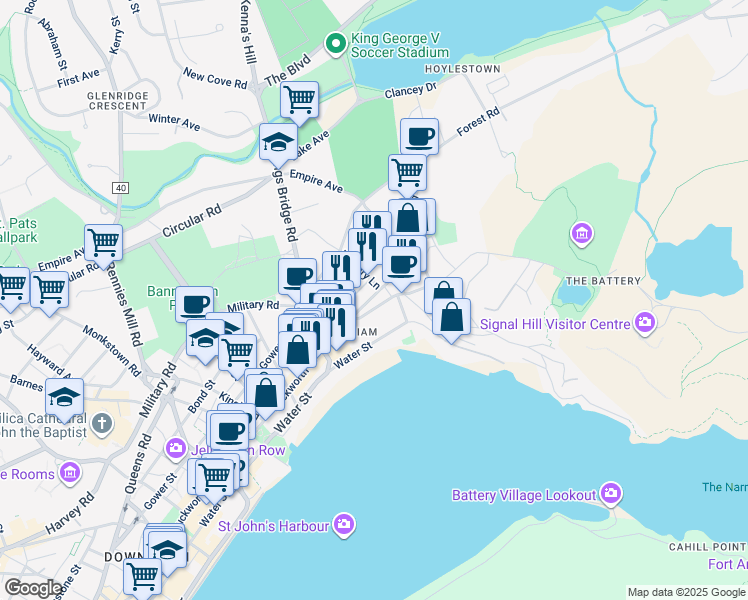The image size is (748, 600).
Task: Select the Battery Village Lookout camera icon
Action: point(612,494)
